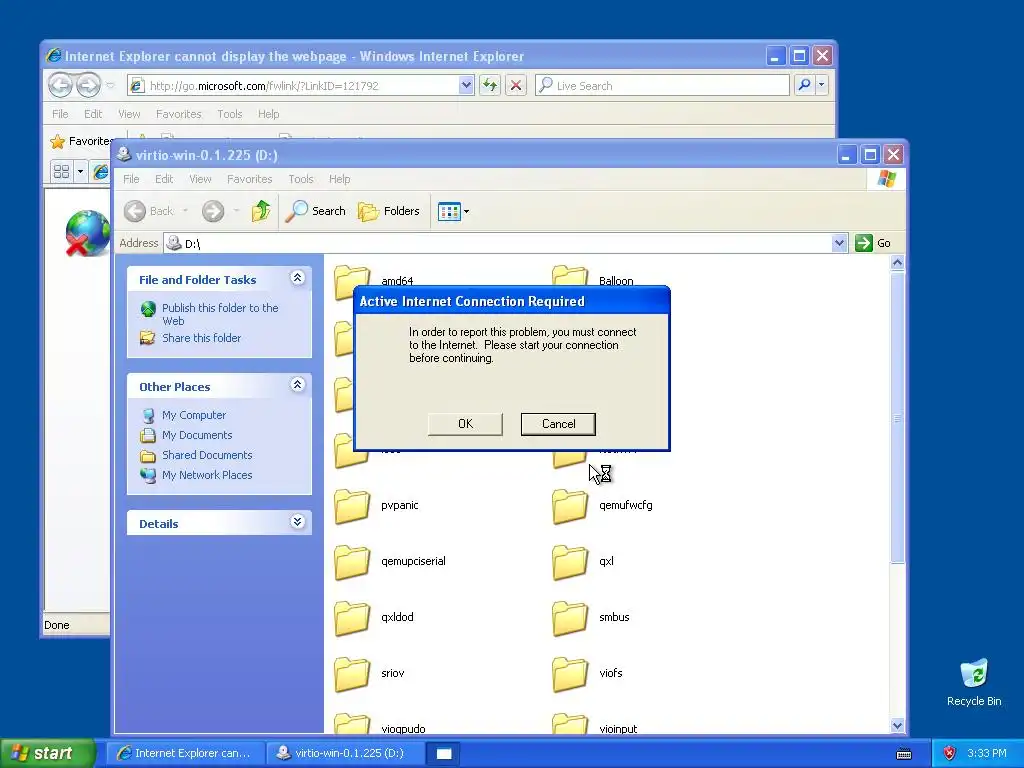Open IE address bar dropdown arrow
1024x768 pixels.
(x=466, y=85)
